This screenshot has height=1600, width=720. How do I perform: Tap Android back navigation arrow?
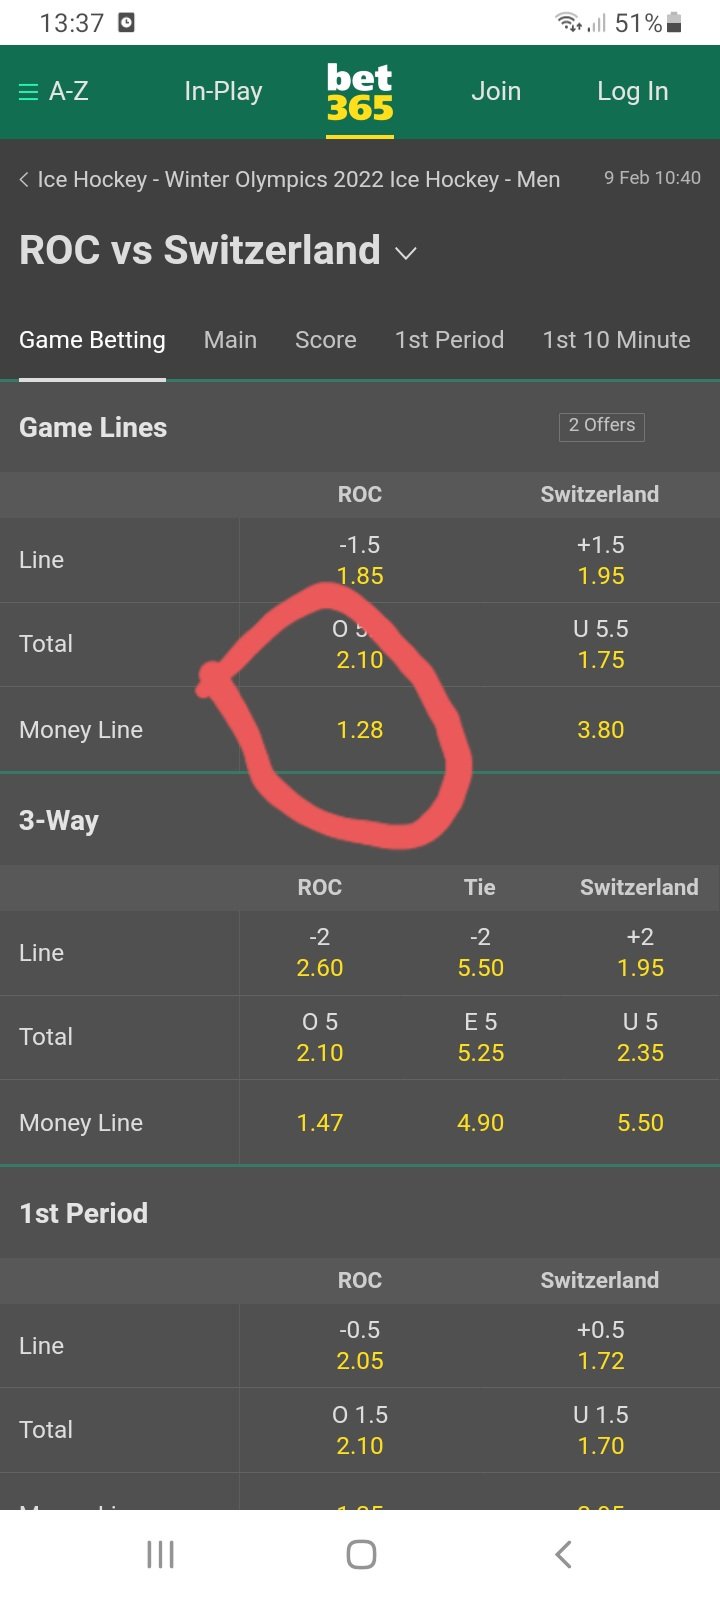[x=563, y=1554]
